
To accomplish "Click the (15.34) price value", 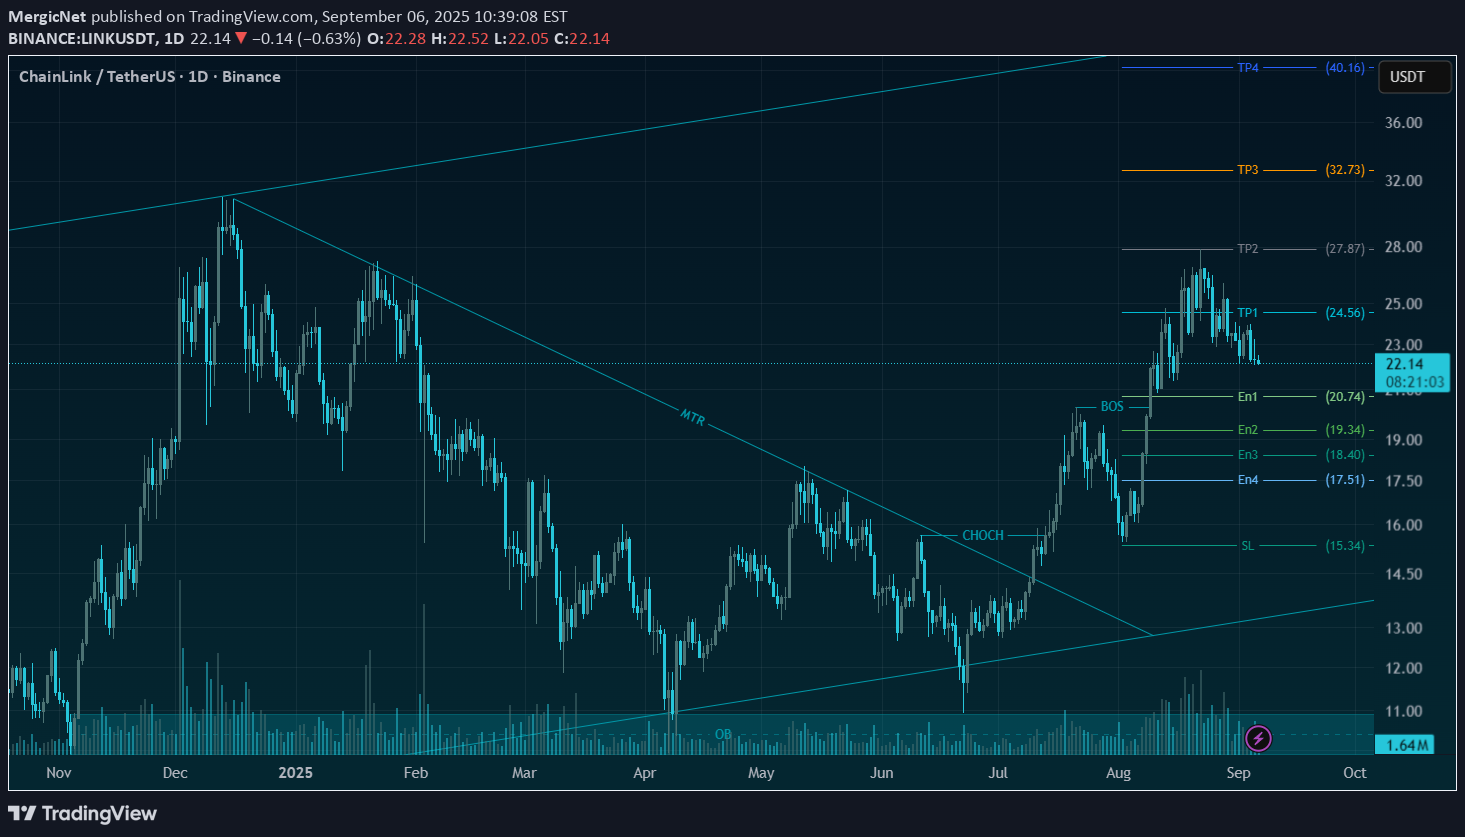I will point(1345,546).
